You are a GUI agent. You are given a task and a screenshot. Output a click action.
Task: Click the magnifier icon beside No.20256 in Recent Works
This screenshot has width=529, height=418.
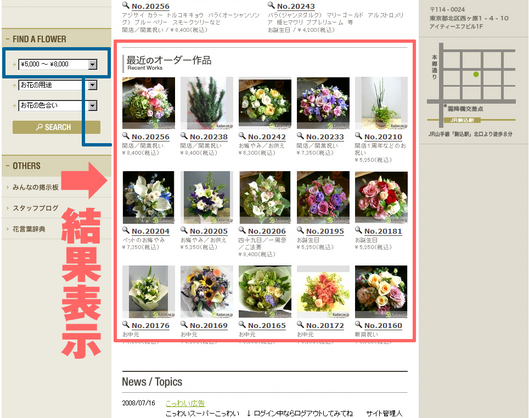point(126,136)
